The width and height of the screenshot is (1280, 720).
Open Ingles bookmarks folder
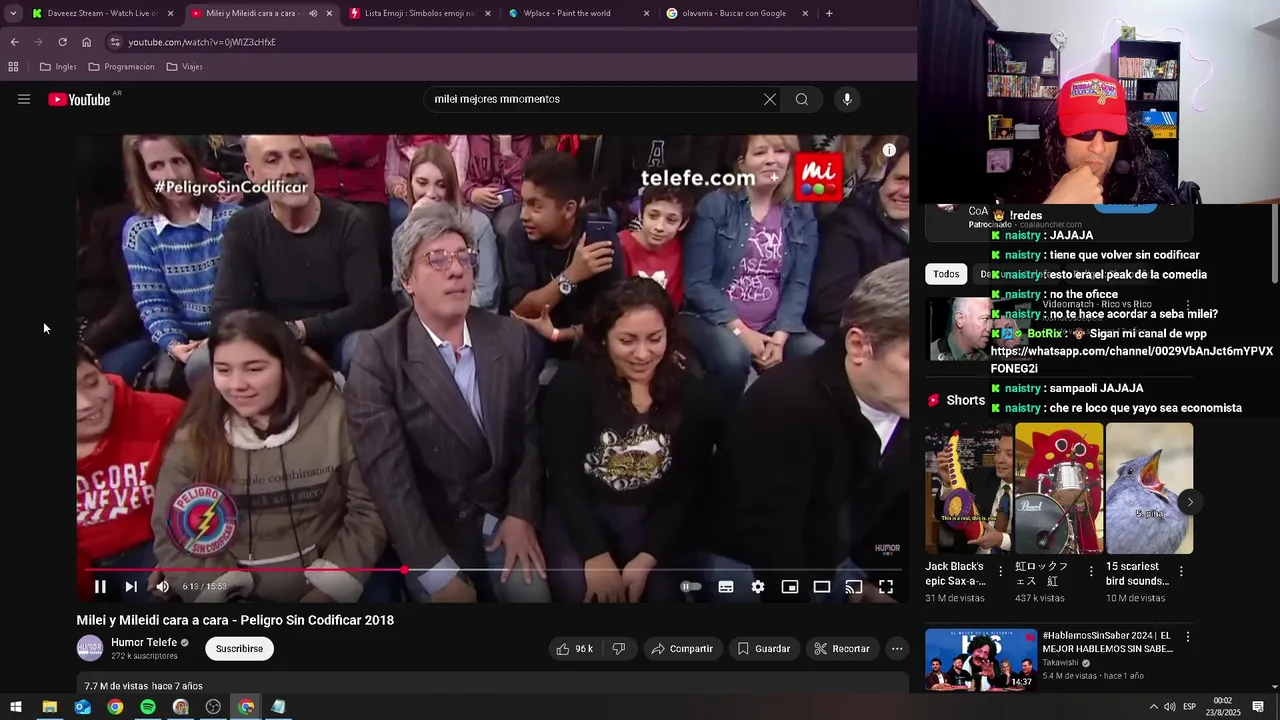[58, 67]
